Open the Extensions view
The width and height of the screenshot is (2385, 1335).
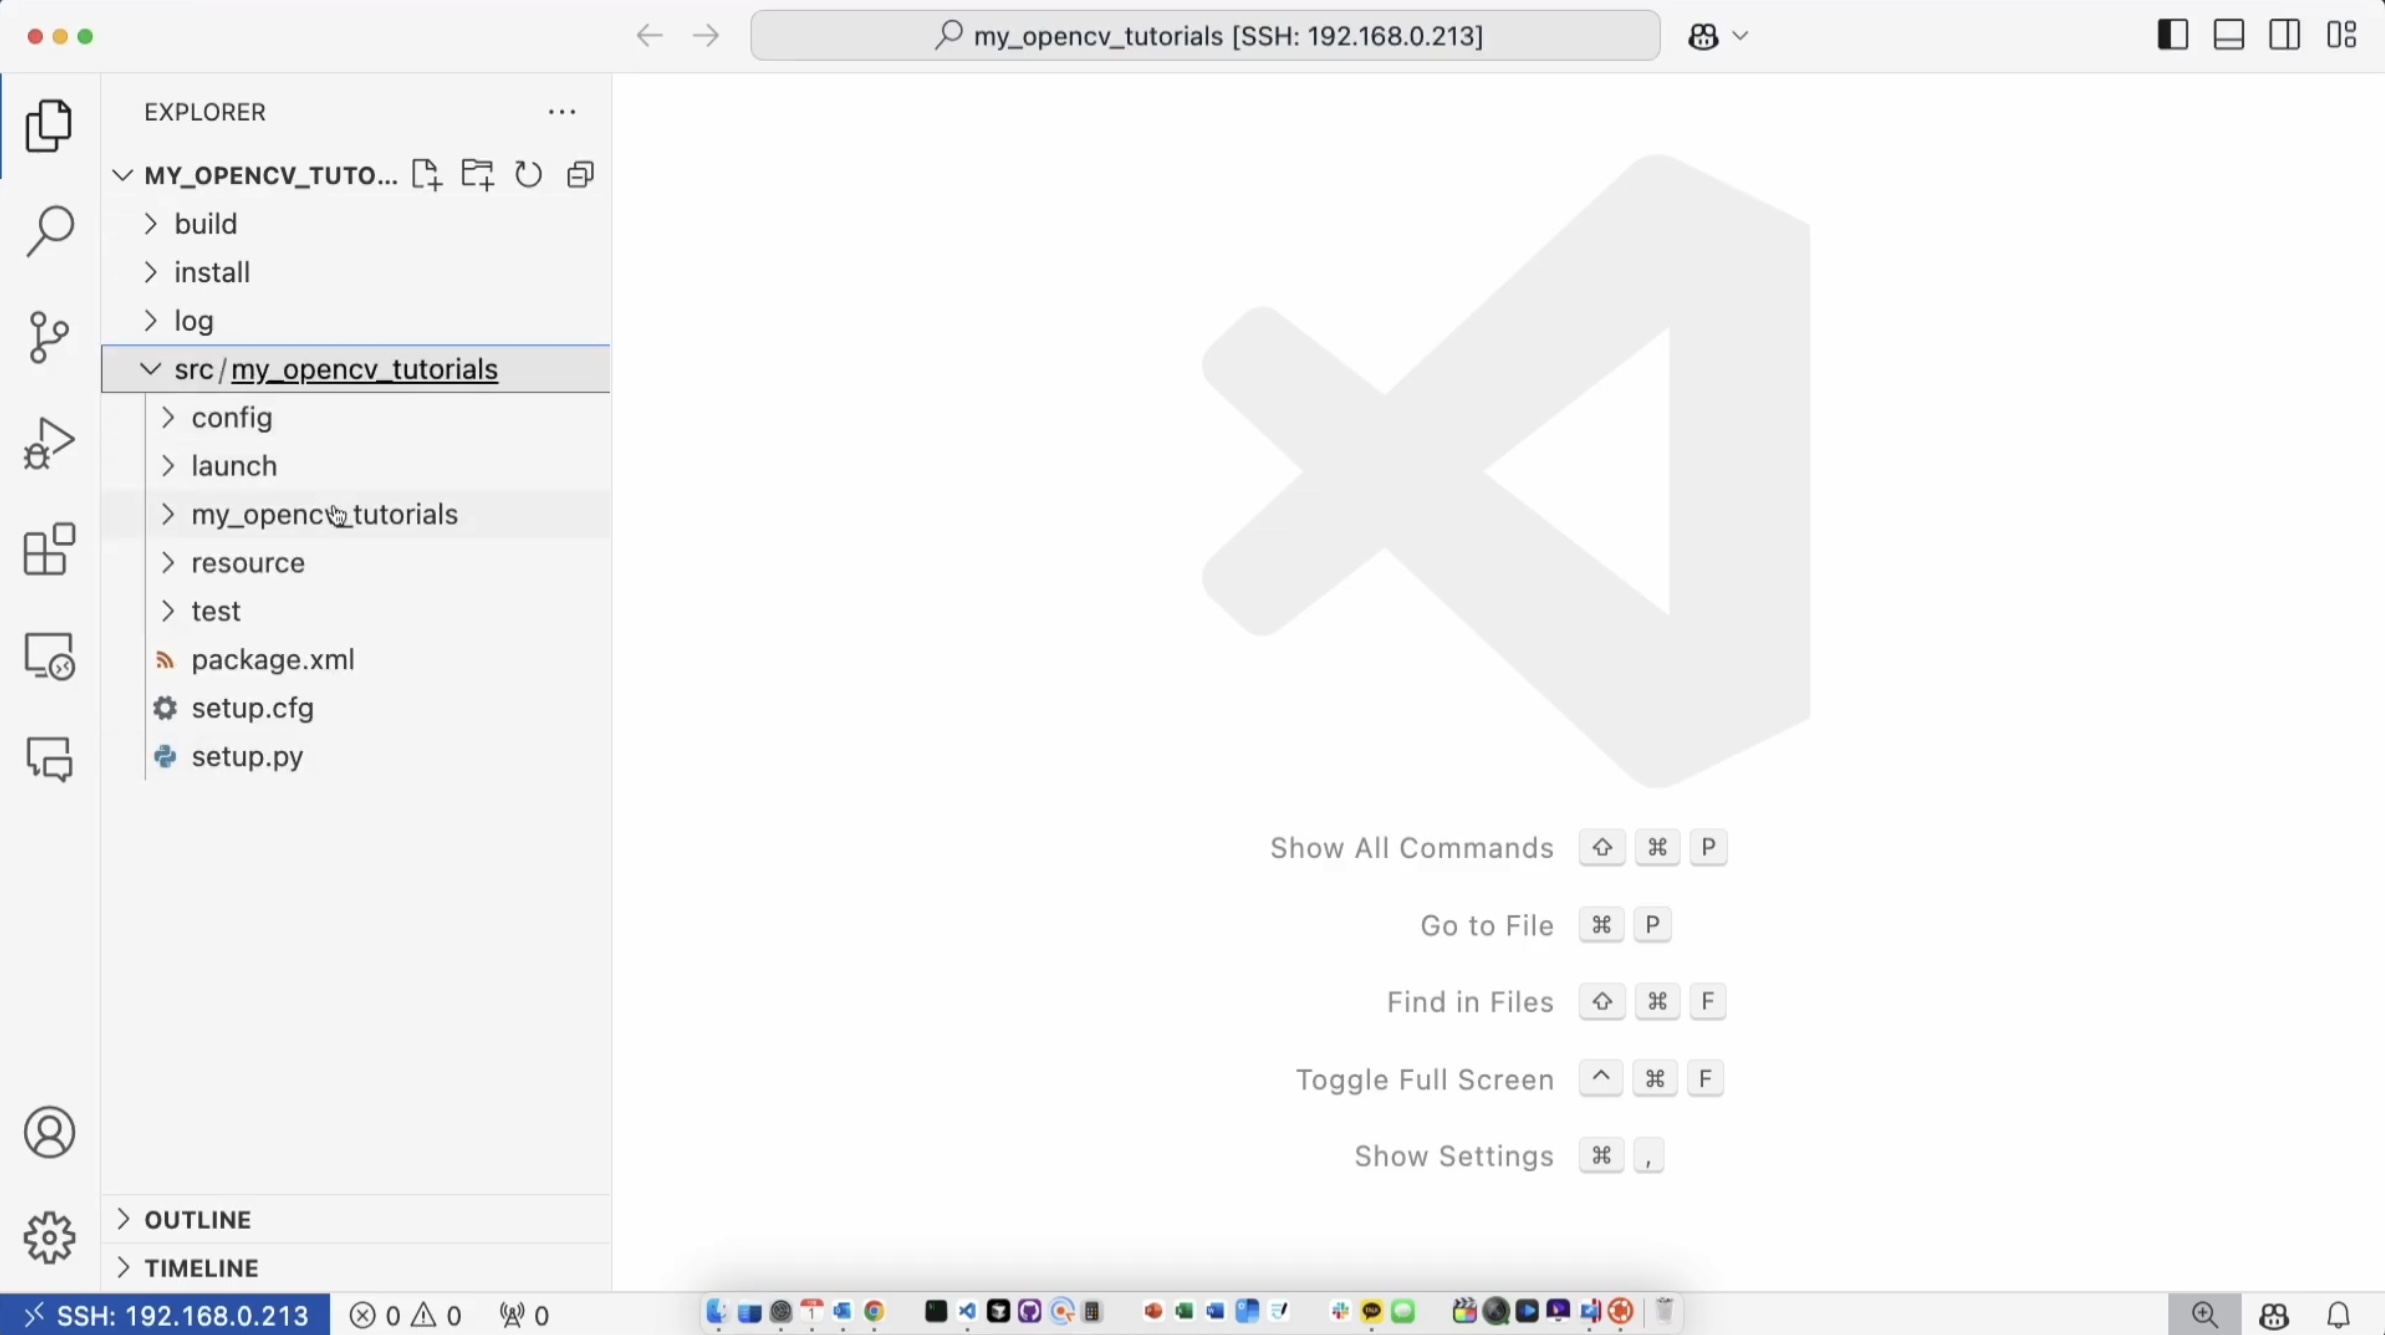click(x=49, y=549)
